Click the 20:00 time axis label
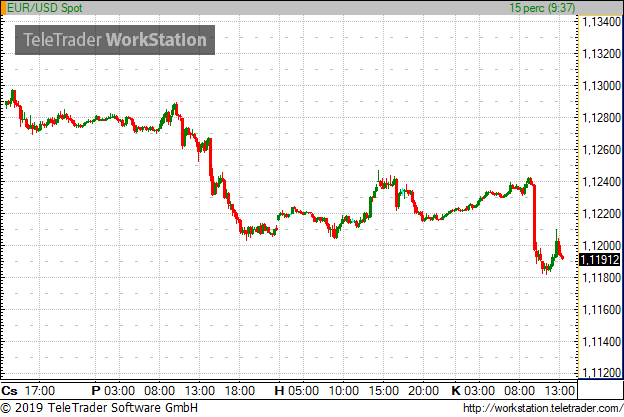 (423, 391)
